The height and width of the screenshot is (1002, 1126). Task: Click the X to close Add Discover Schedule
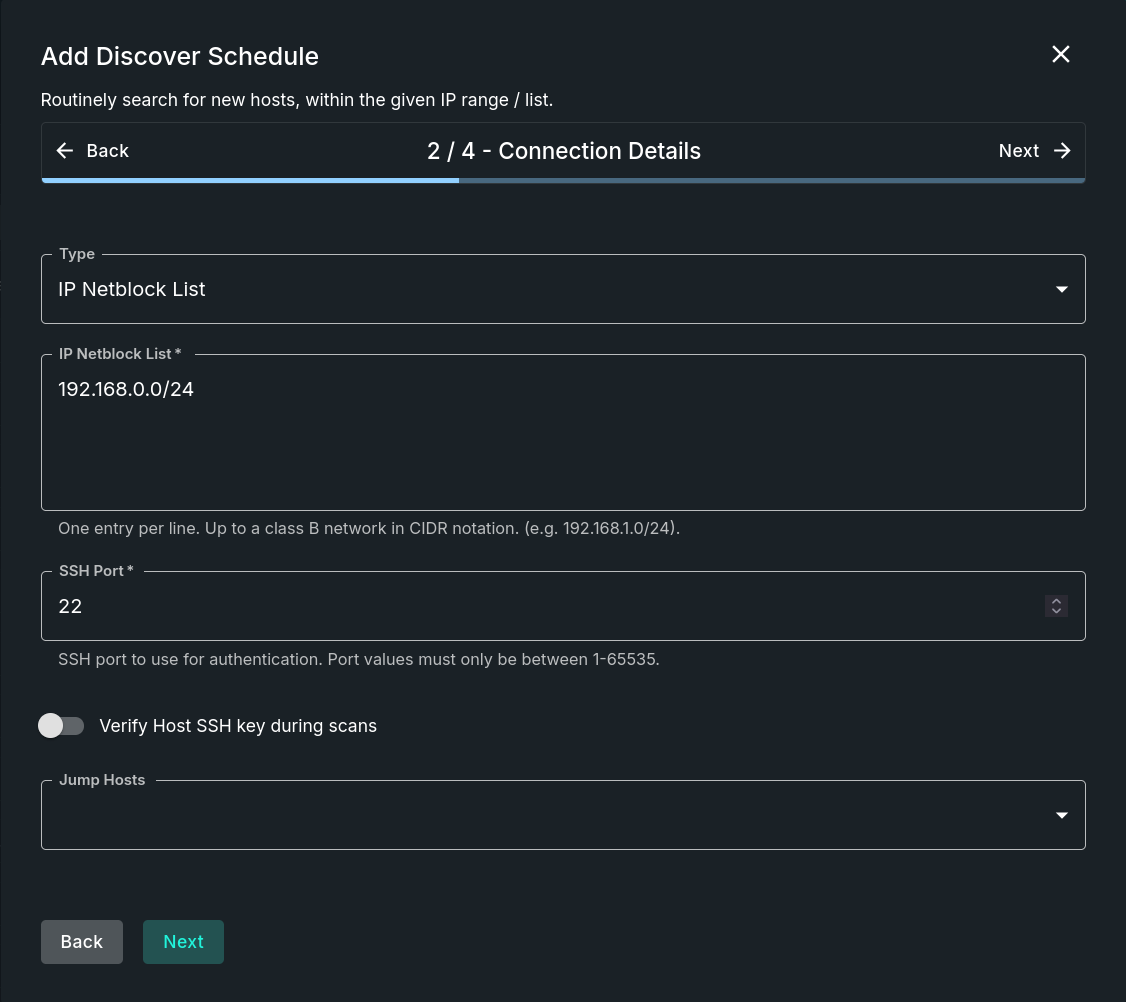click(1060, 54)
